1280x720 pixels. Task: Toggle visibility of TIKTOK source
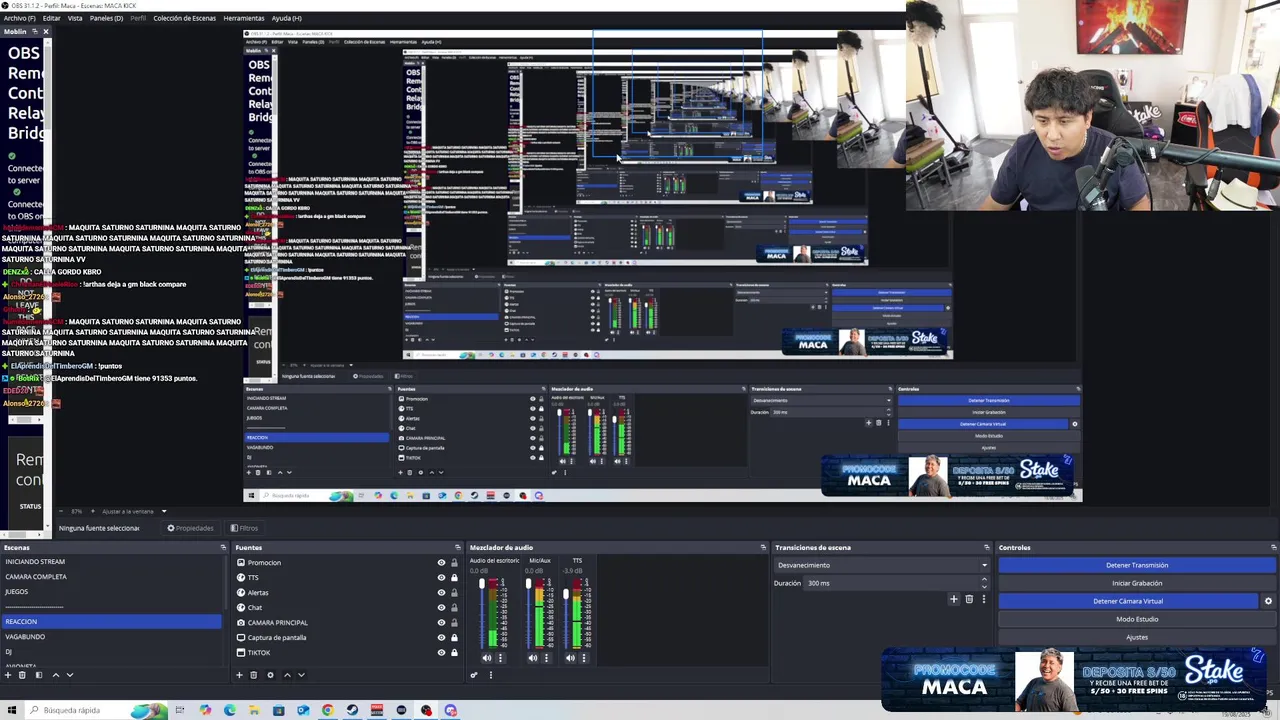tap(441, 653)
